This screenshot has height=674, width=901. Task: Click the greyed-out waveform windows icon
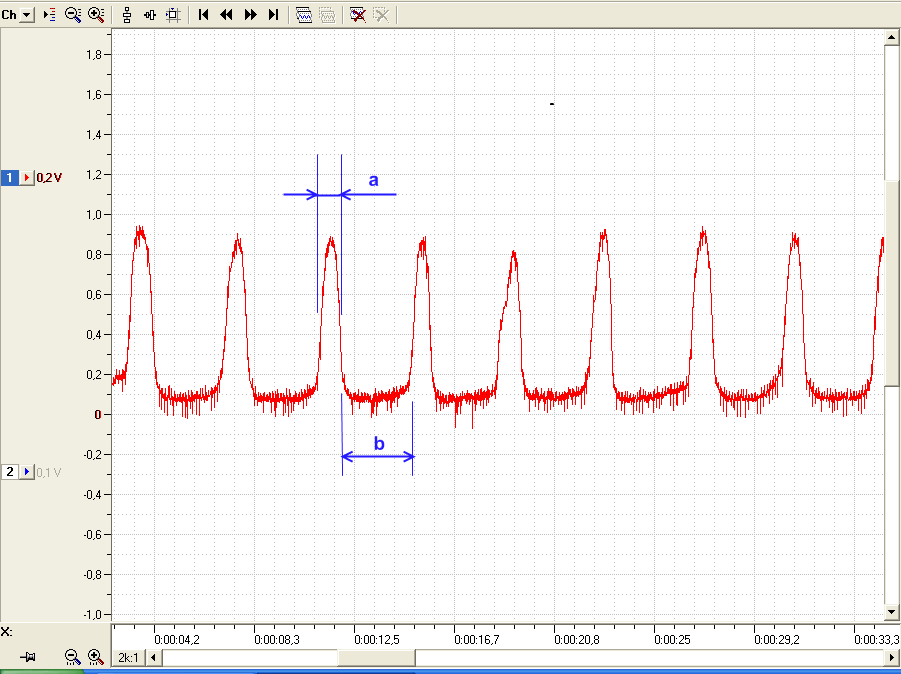[327, 15]
